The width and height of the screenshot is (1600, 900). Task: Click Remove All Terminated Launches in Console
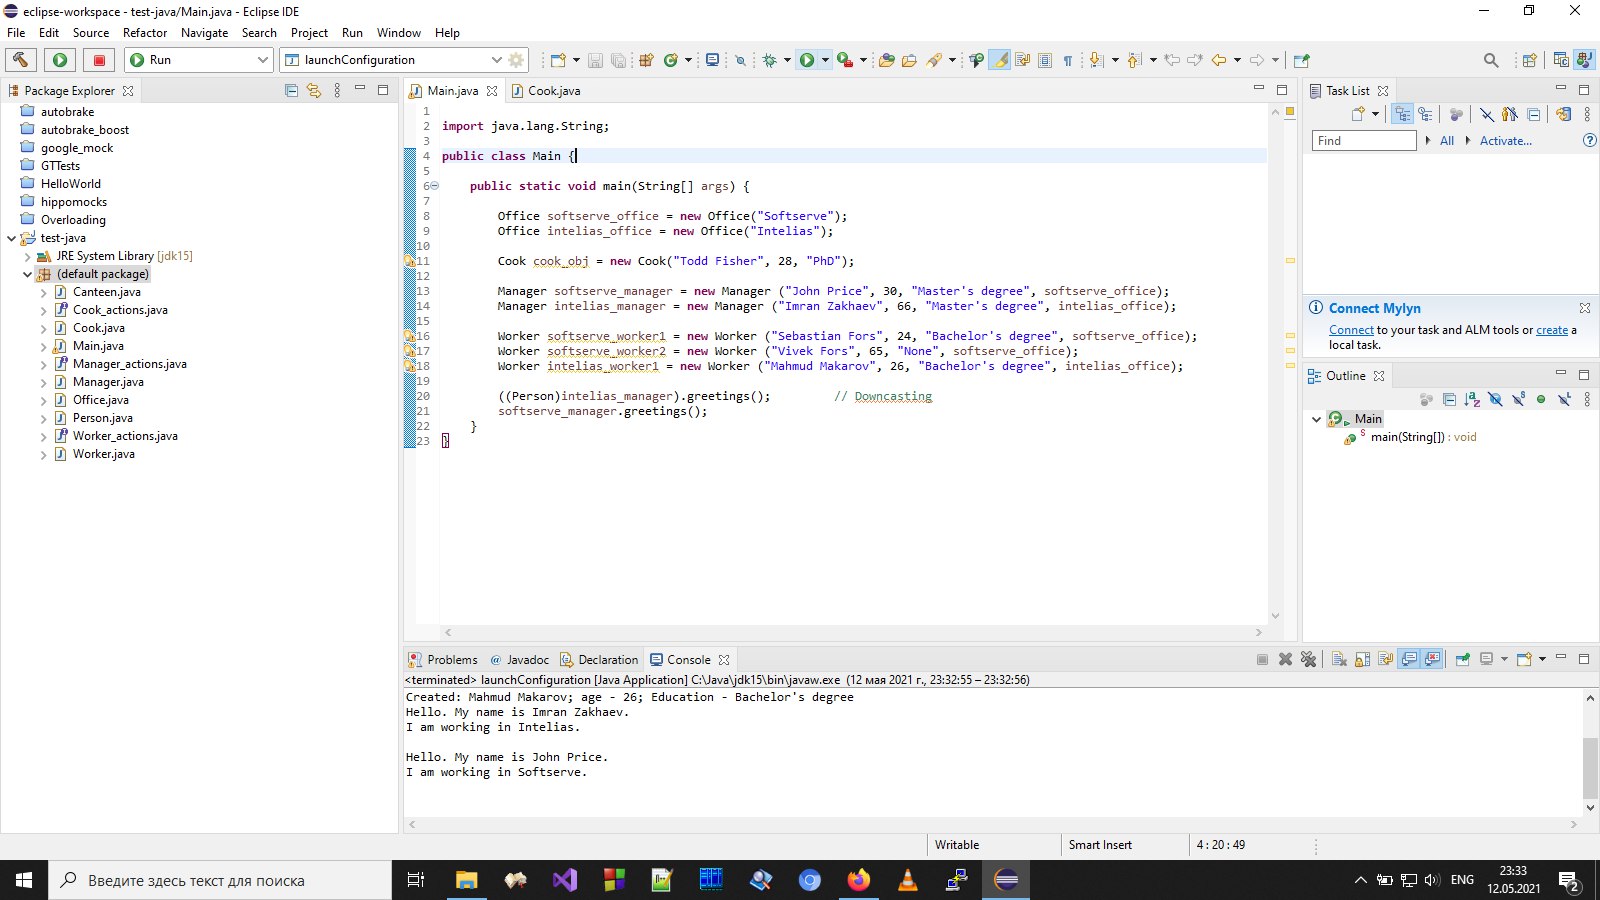1308,659
